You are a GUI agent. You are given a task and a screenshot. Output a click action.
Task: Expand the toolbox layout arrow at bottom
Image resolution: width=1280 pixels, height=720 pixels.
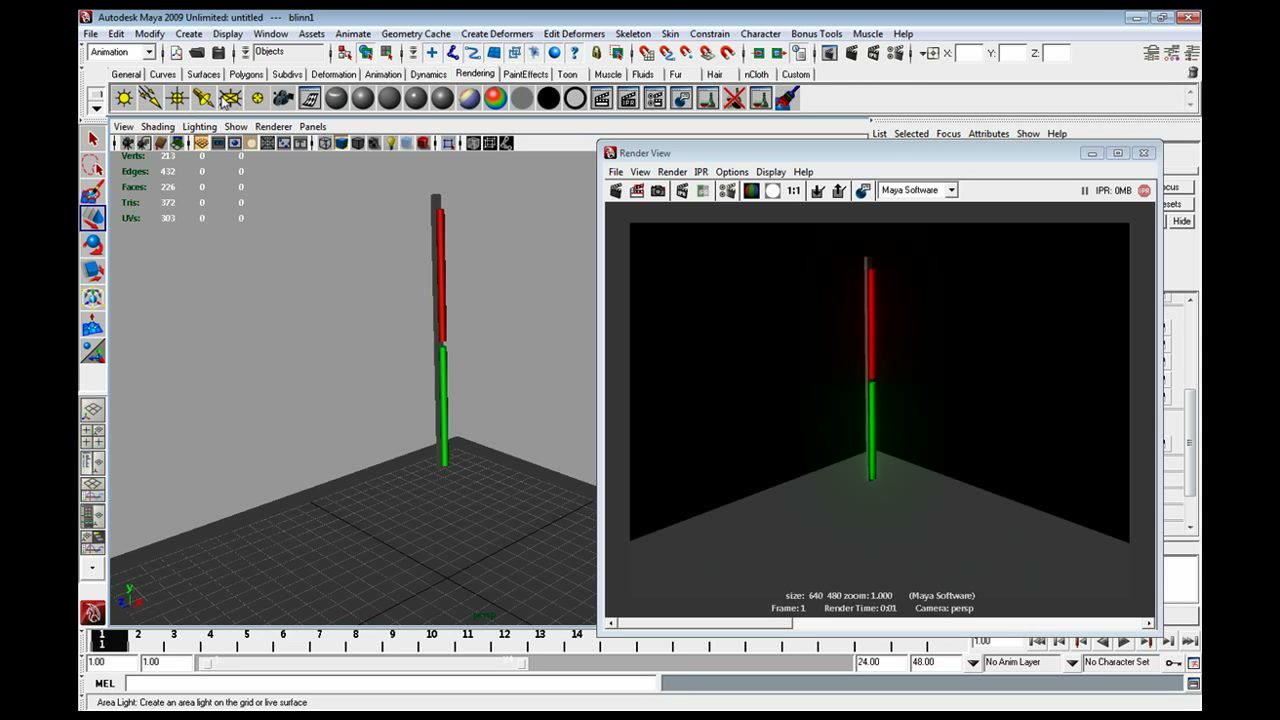click(93, 567)
